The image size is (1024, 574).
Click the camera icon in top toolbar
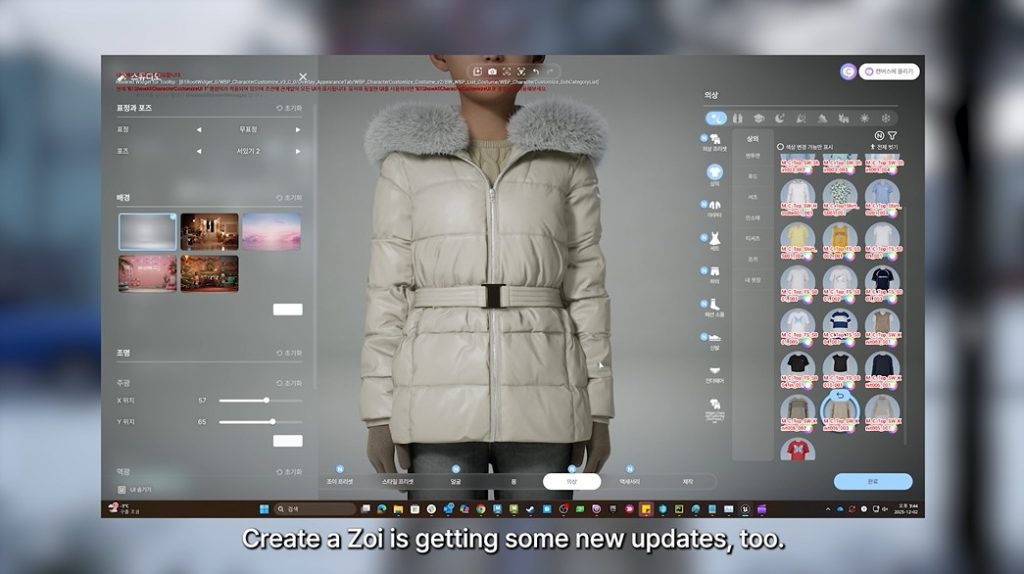[492, 71]
